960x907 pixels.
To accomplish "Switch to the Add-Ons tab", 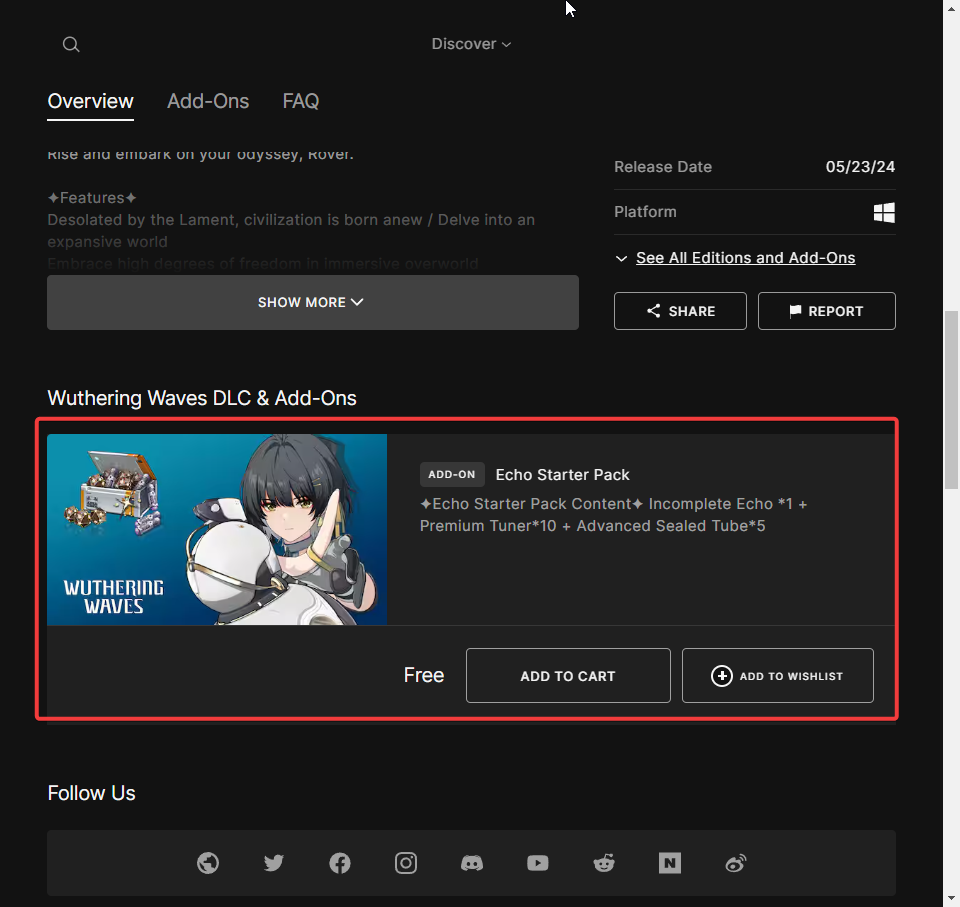I will pos(208,101).
